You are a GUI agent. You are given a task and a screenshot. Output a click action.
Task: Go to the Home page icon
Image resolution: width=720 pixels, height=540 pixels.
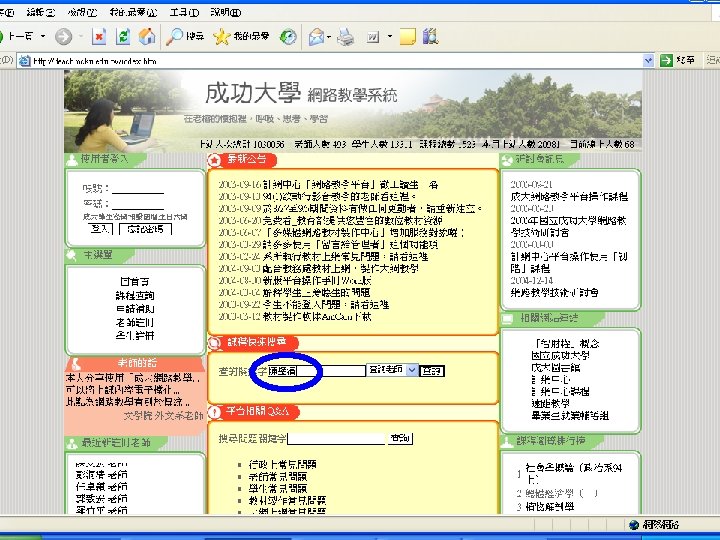147,37
